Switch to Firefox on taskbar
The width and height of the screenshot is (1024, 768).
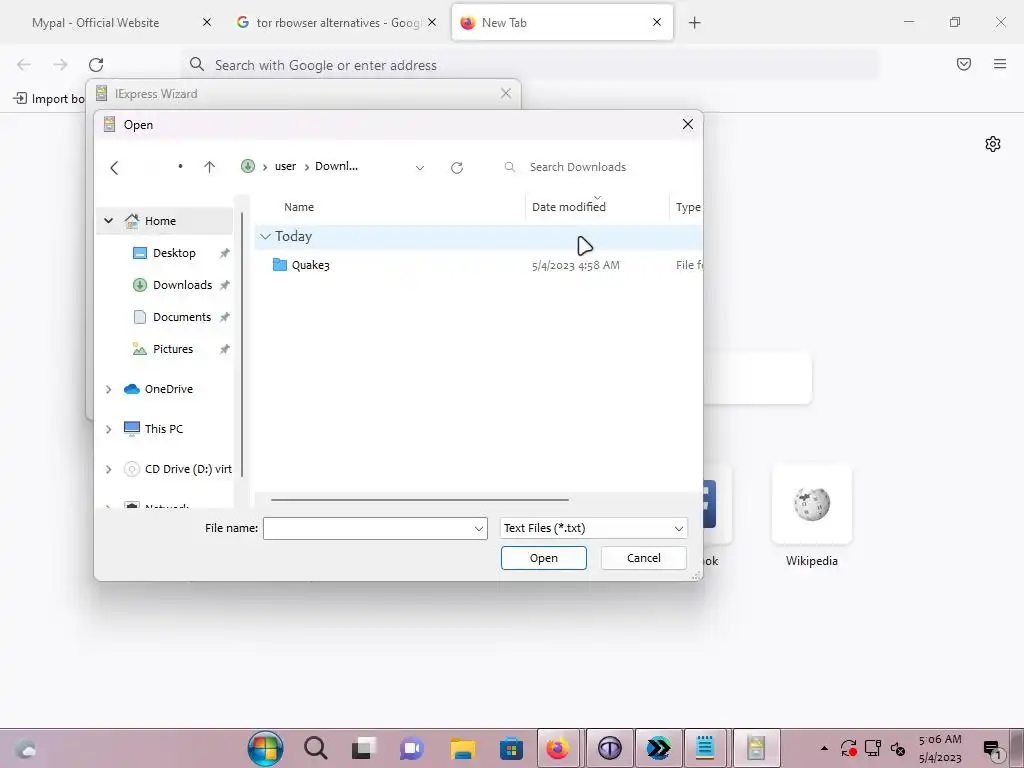558,748
